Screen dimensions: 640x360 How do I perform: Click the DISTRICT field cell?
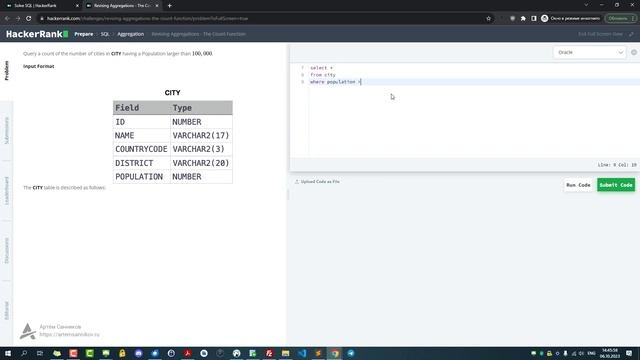[x=141, y=163]
